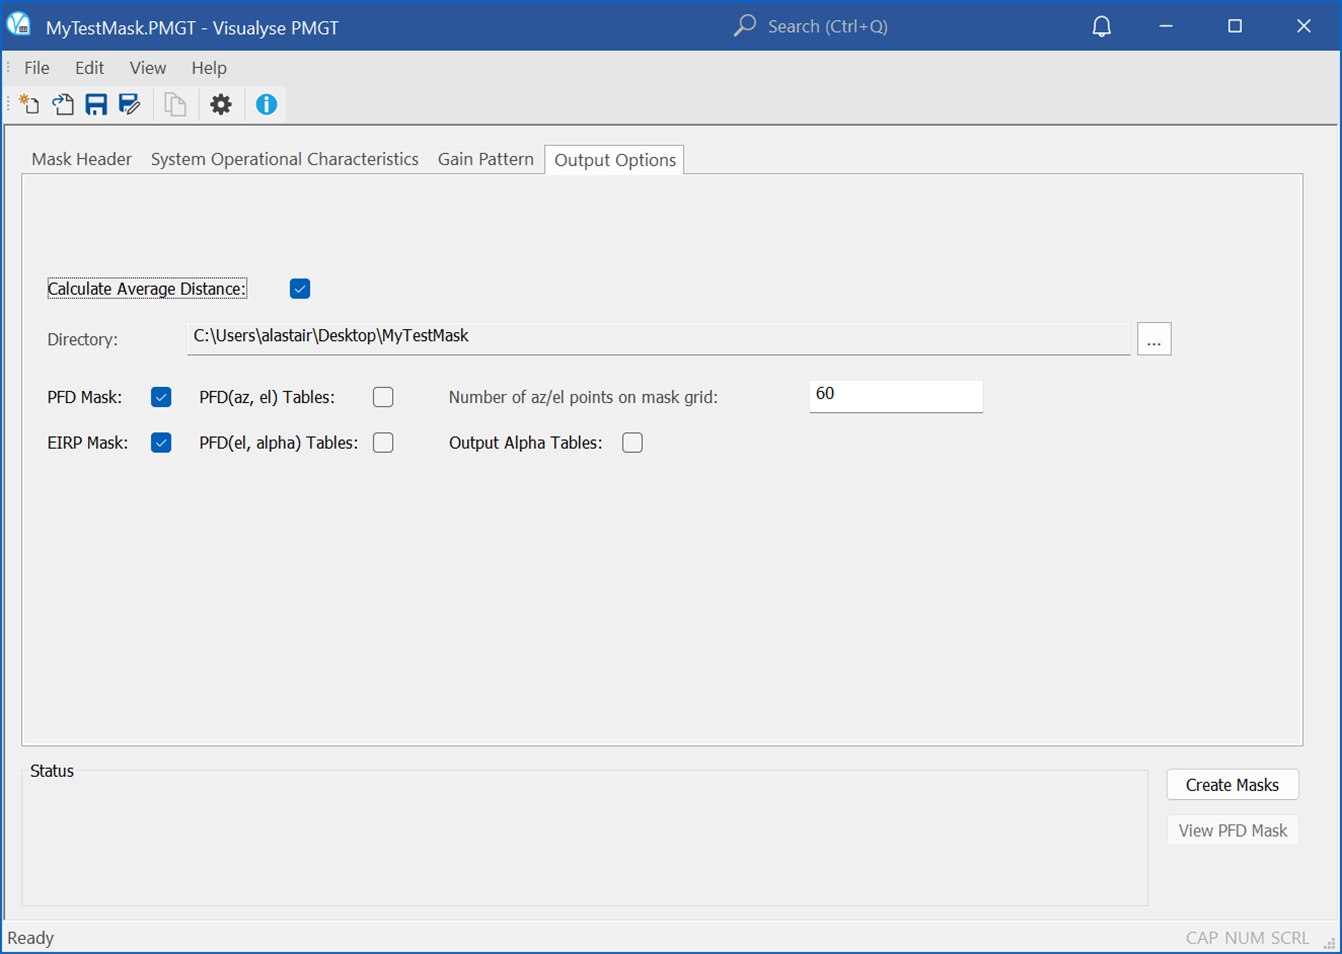Switch to System Operational Characteristics tab
Screen dimensions: 1342x954
pyautogui.click(x=285, y=159)
